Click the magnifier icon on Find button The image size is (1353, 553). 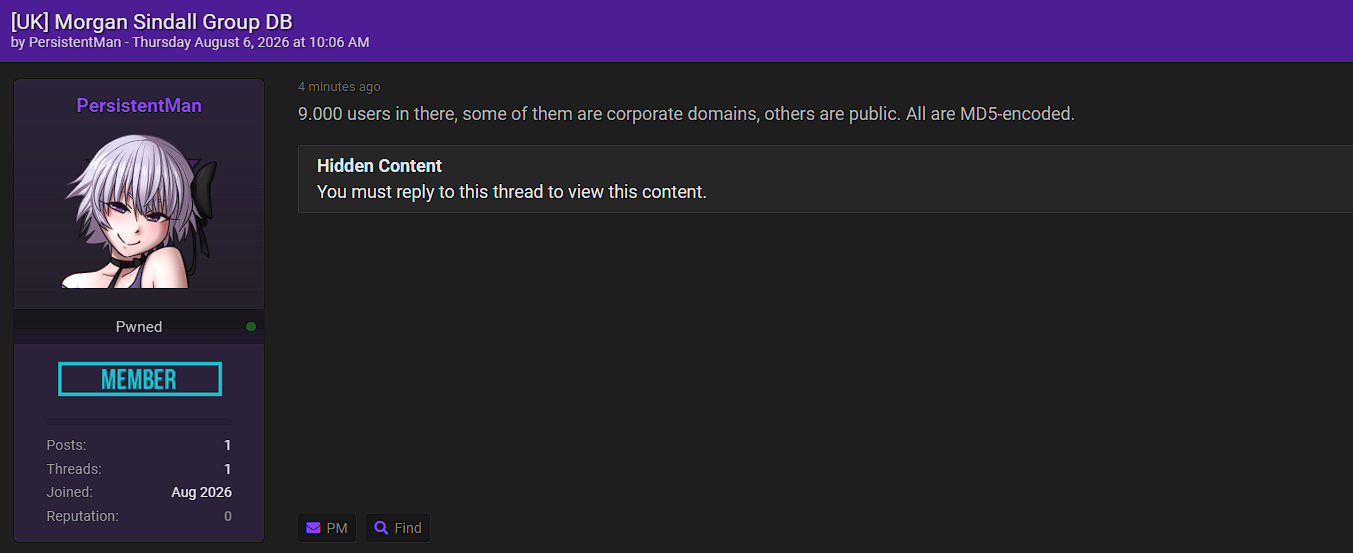pos(381,528)
